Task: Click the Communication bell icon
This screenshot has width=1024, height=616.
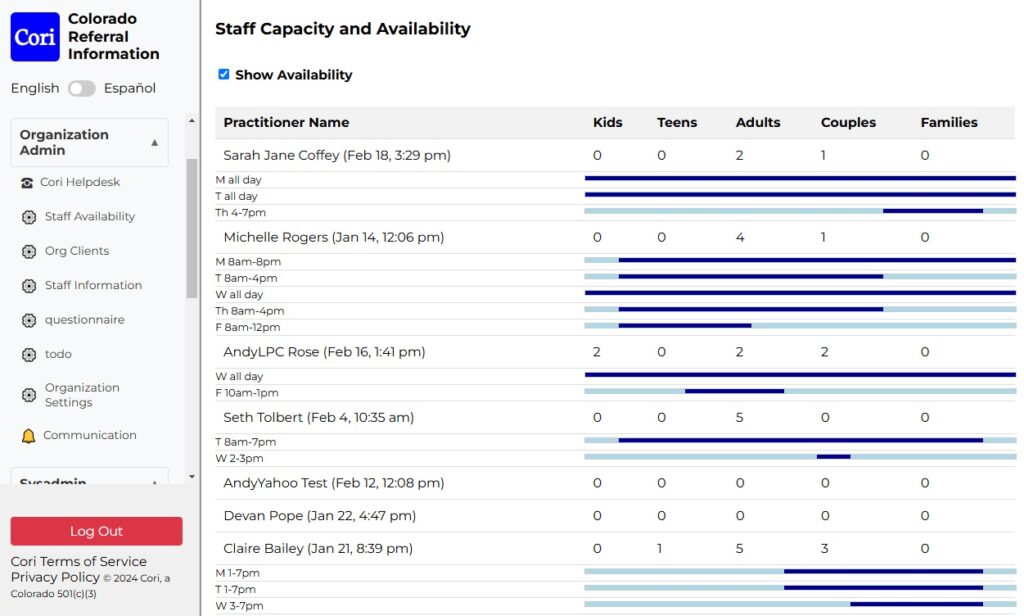Action: [28, 436]
